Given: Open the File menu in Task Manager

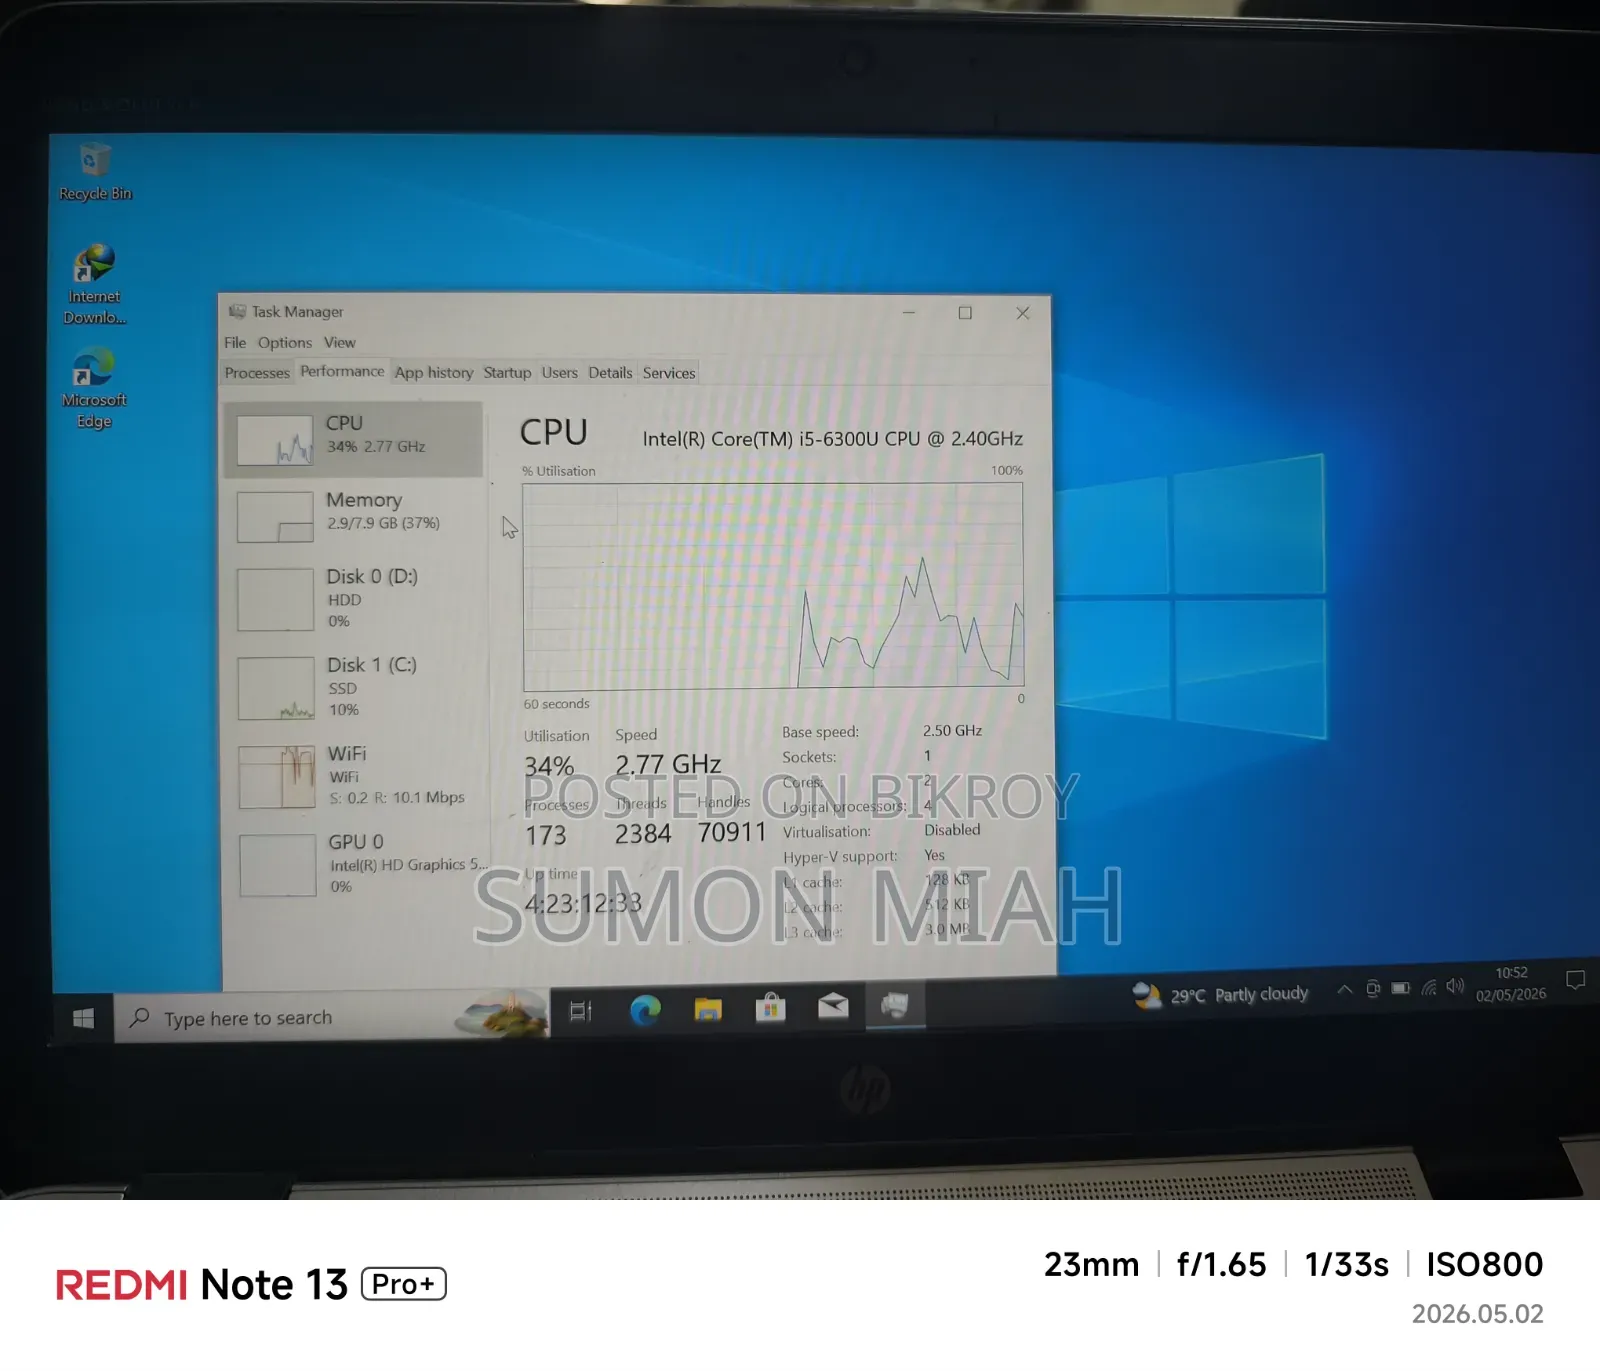Looking at the screenshot, I should coord(235,343).
